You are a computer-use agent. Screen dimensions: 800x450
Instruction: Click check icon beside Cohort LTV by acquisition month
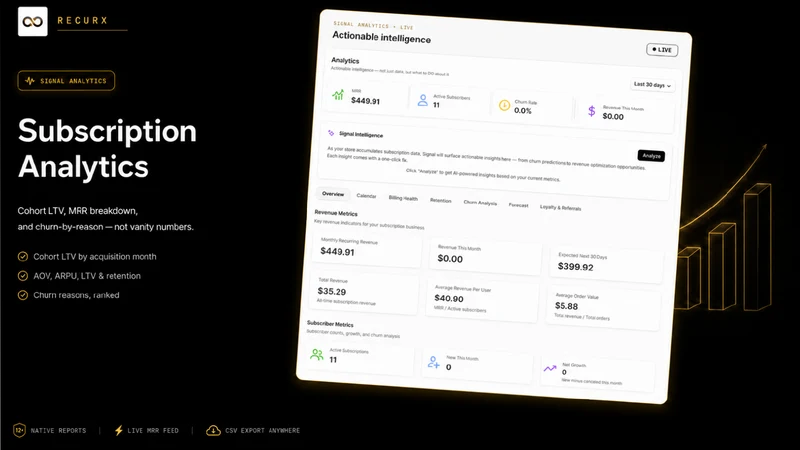tap(23, 256)
